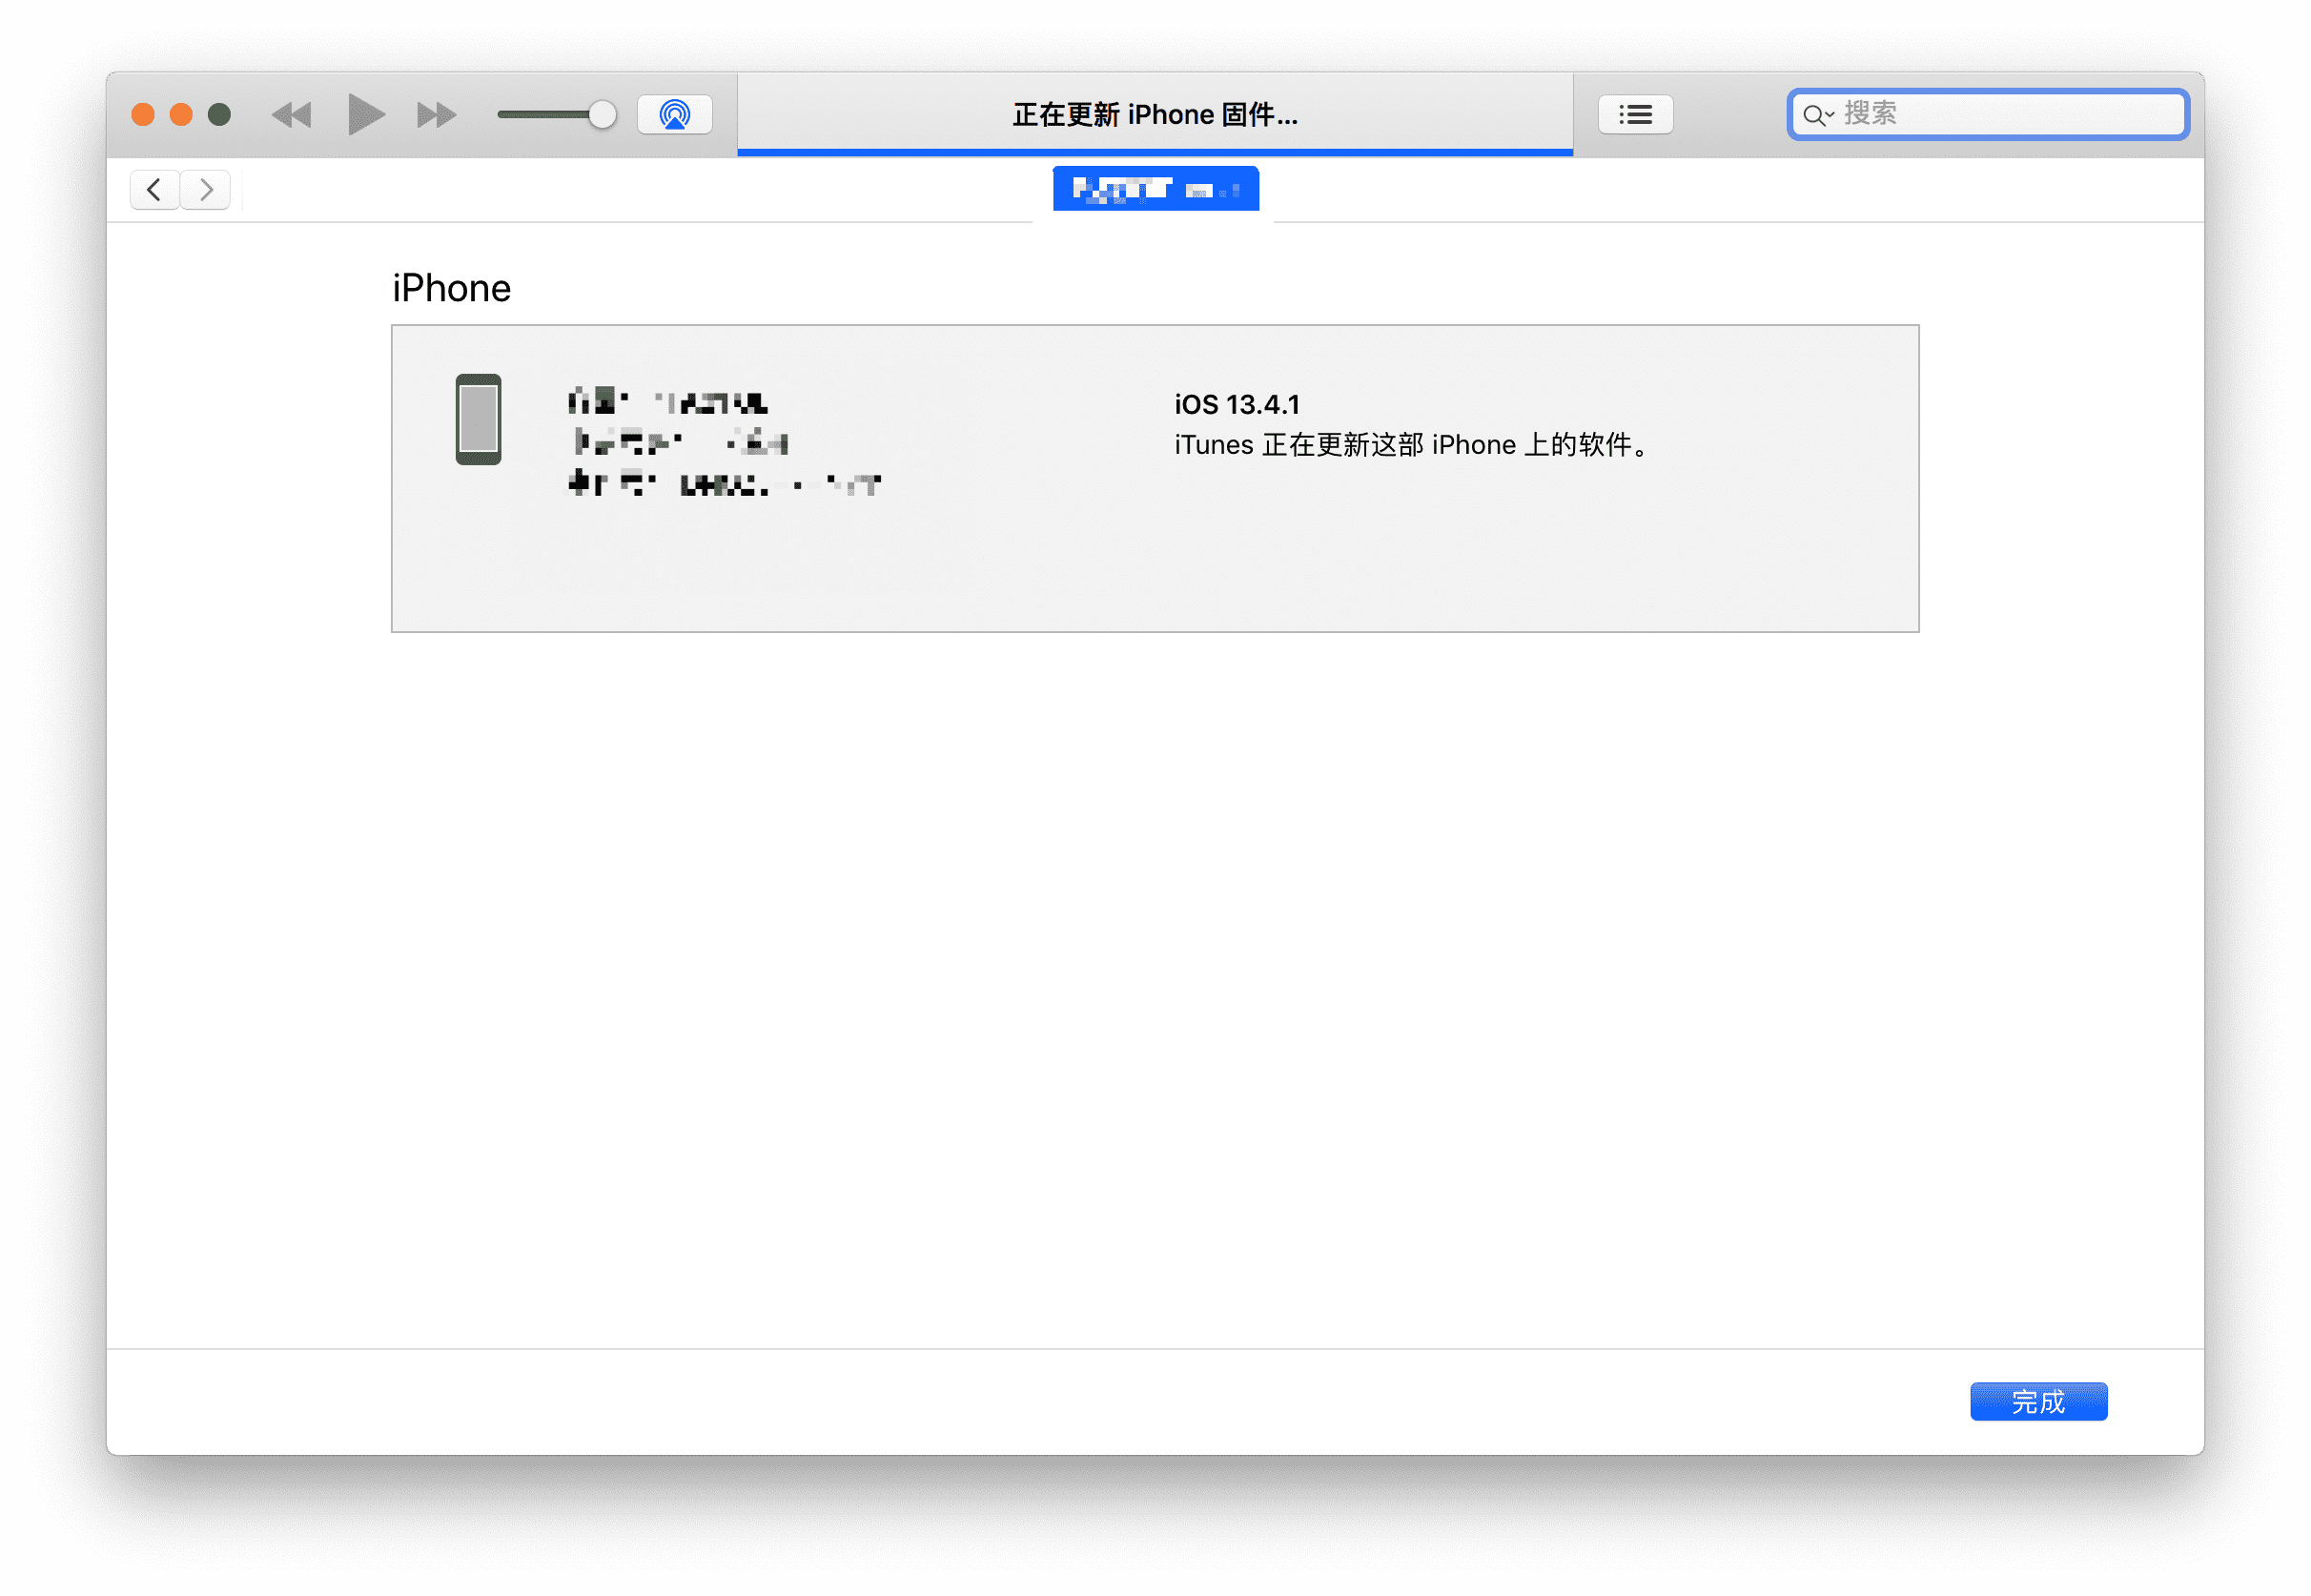Minimize the iTunes window
The width and height of the screenshot is (2311, 1596).
pos(181,115)
